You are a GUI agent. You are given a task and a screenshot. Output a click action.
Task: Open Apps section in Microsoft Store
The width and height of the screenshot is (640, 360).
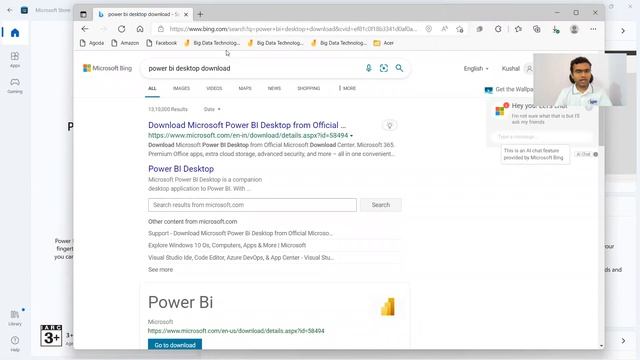15,59
